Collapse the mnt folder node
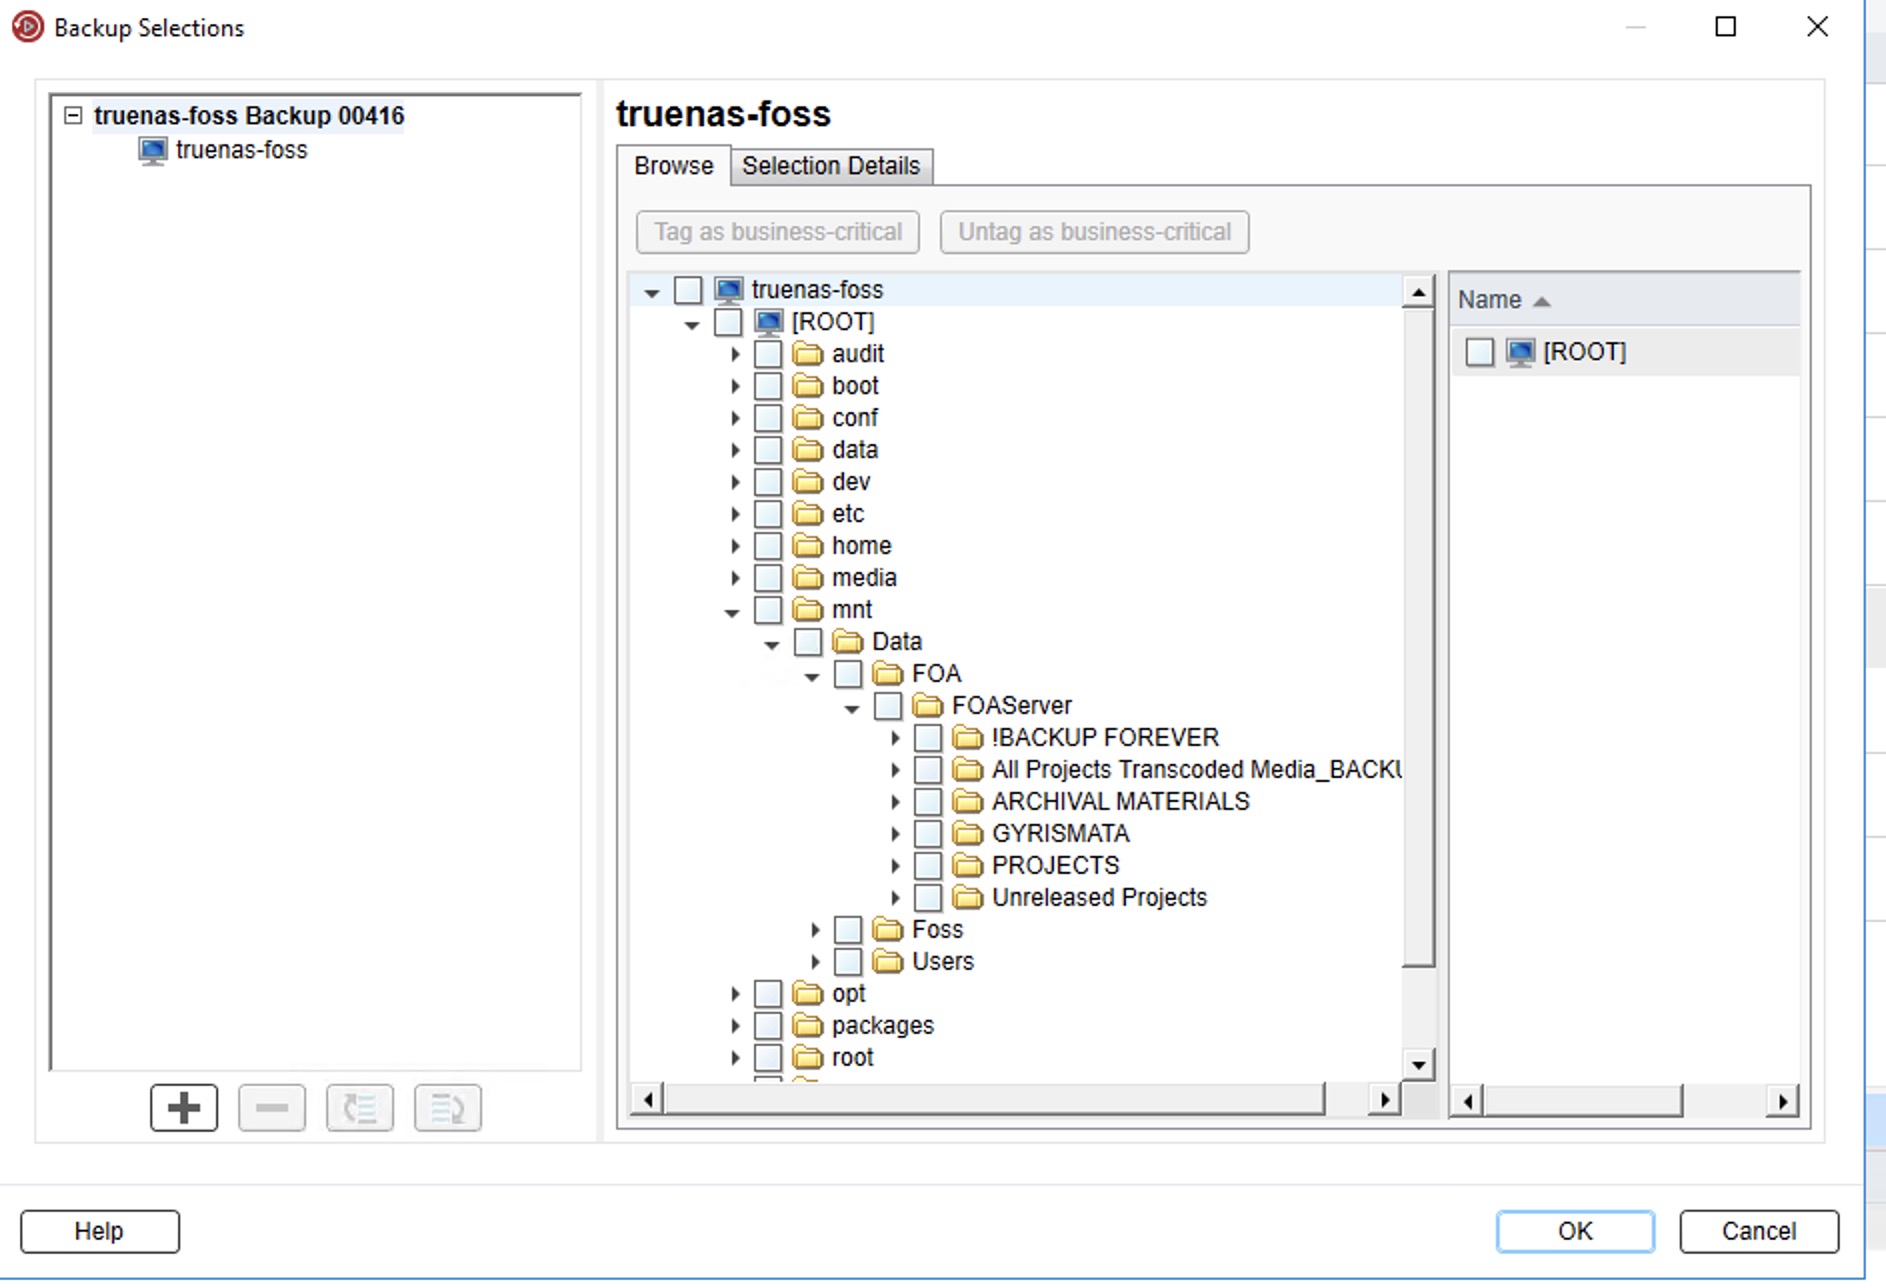 click(x=733, y=611)
